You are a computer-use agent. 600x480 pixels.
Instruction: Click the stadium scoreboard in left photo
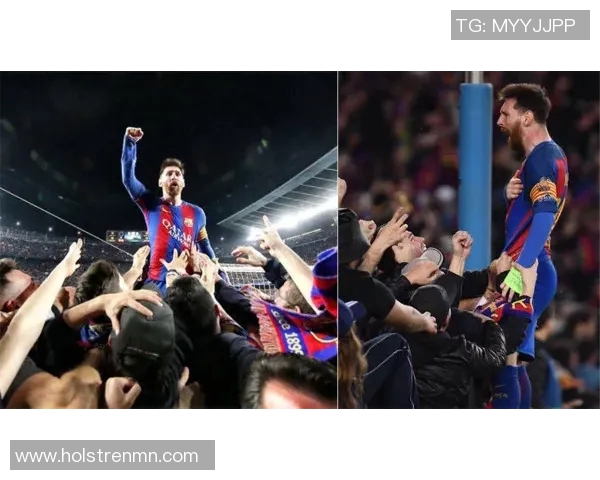point(127,236)
